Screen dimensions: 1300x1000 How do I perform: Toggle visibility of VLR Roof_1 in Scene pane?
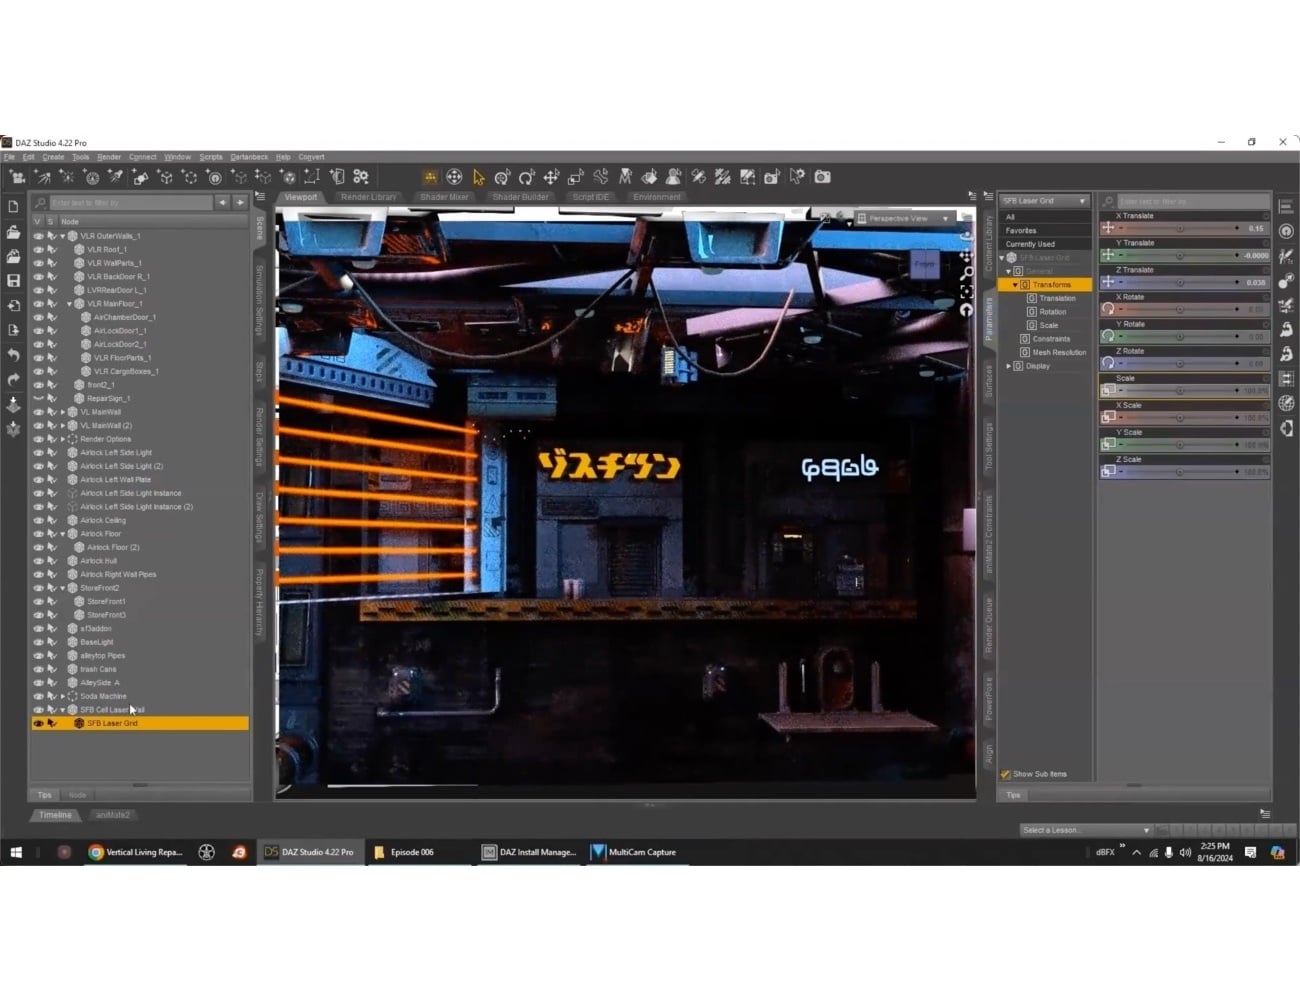[38, 248]
